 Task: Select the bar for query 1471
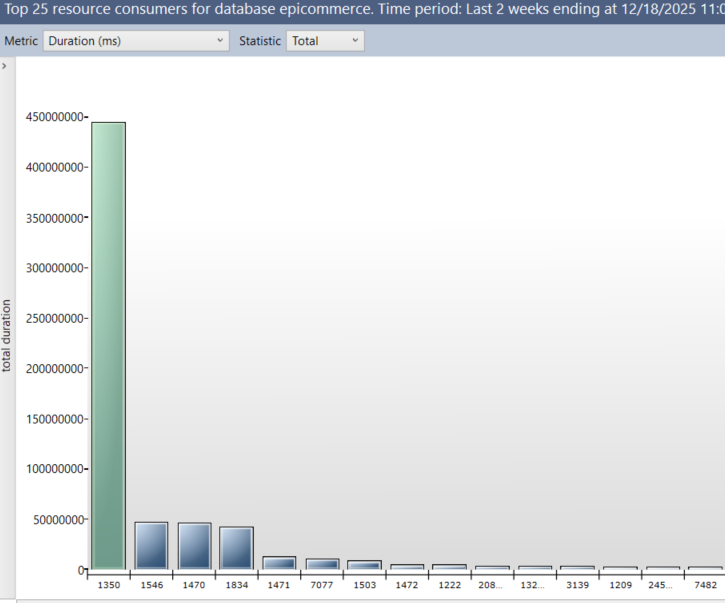tap(279, 563)
